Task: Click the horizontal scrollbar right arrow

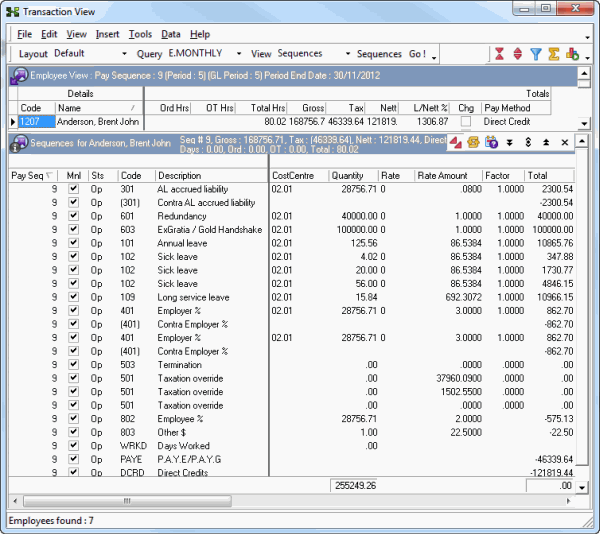Action: pos(568,501)
